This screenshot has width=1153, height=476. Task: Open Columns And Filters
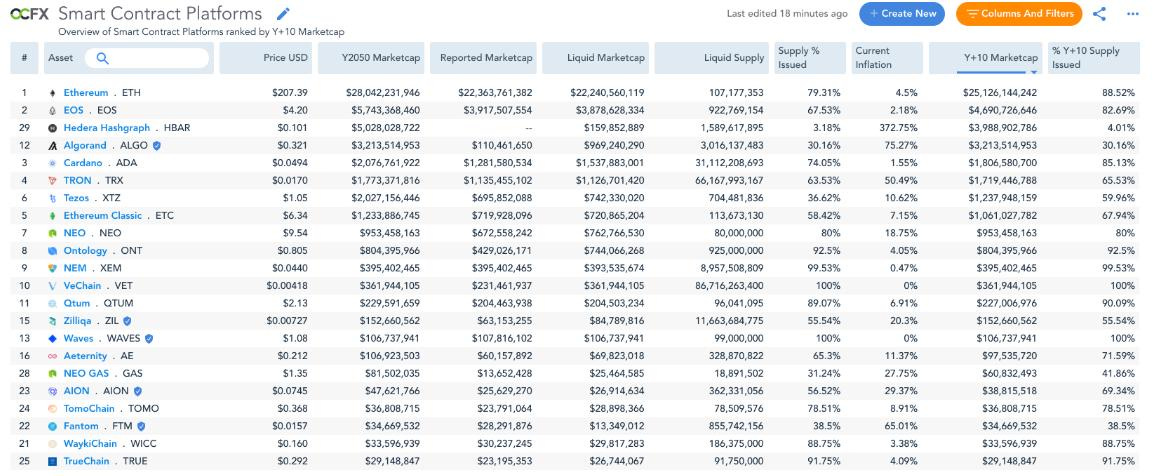tap(1019, 13)
